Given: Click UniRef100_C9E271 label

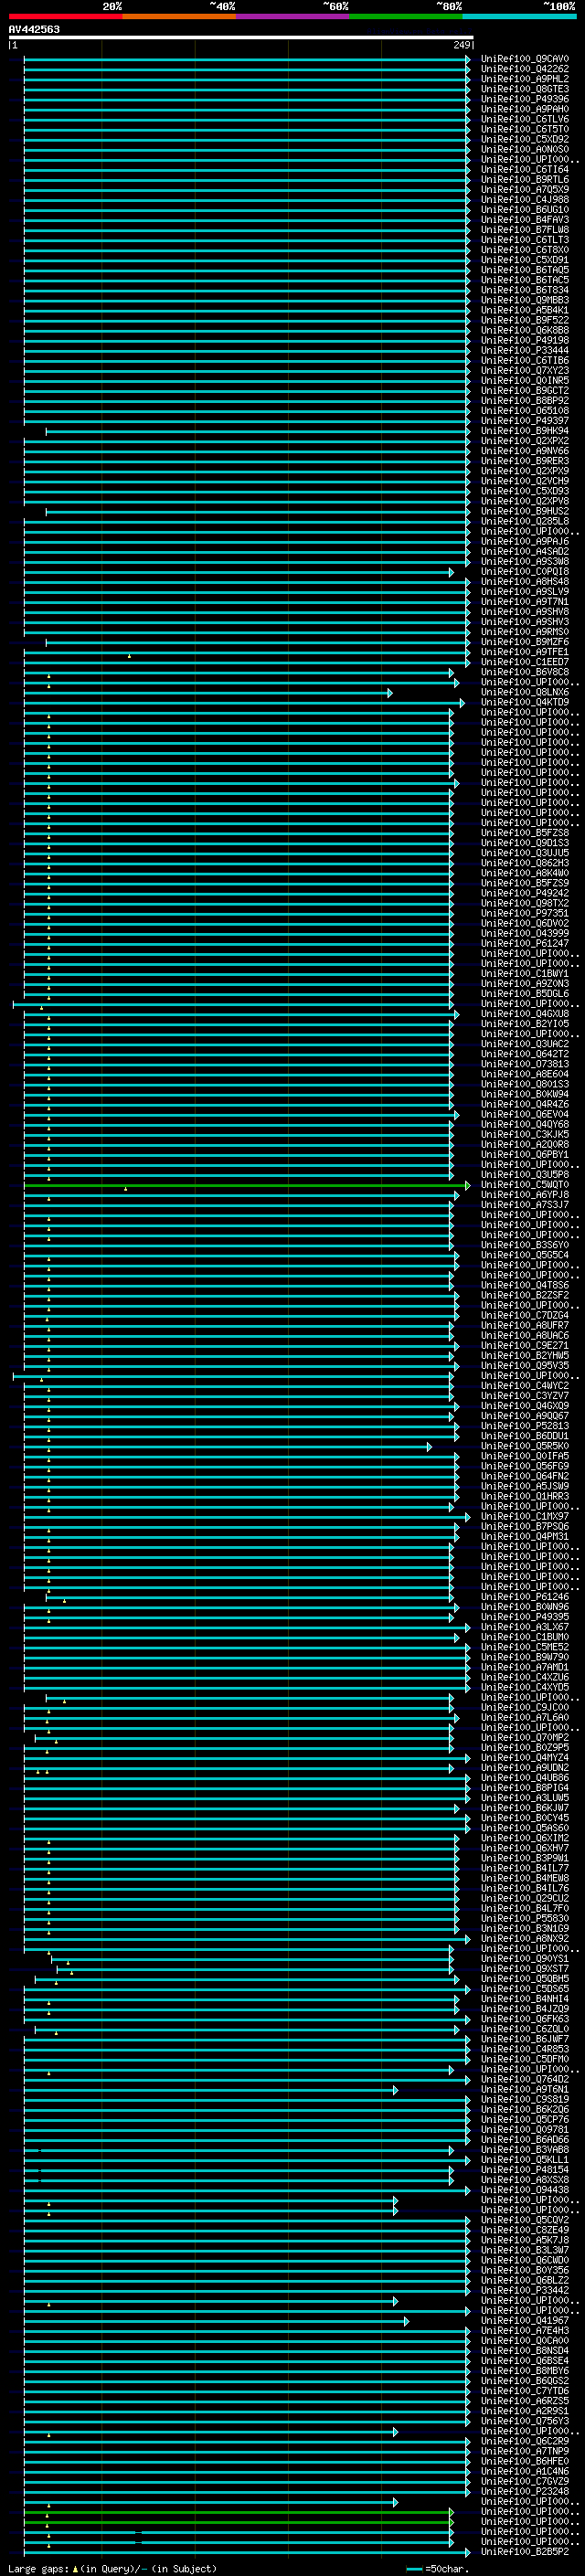Looking at the screenshot, I should point(524,1345).
